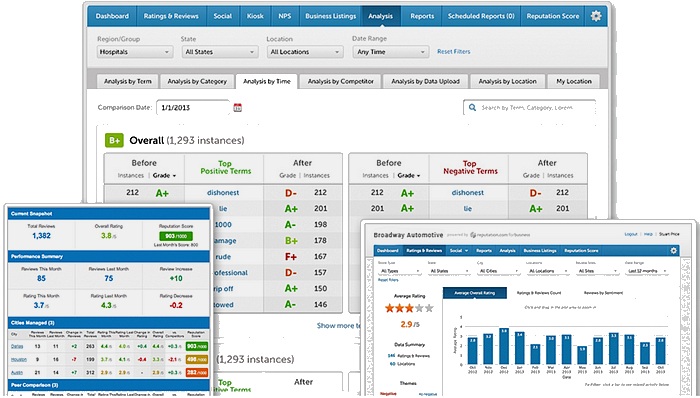This screenshot has height=398, width=700.
Task: Open Reports tab in Broadway Automotive window
Action: [x=484, y=251]
